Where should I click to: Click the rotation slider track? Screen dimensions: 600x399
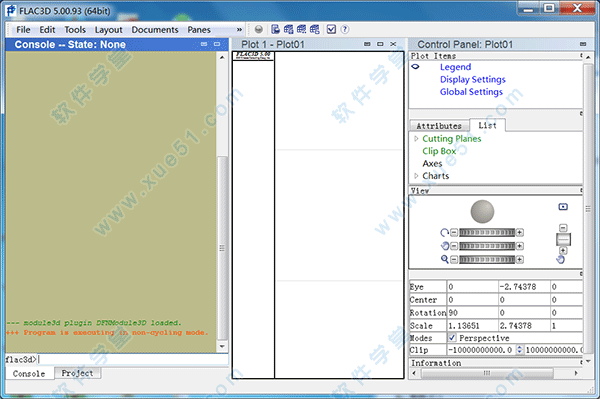click(x=487, y=232)
